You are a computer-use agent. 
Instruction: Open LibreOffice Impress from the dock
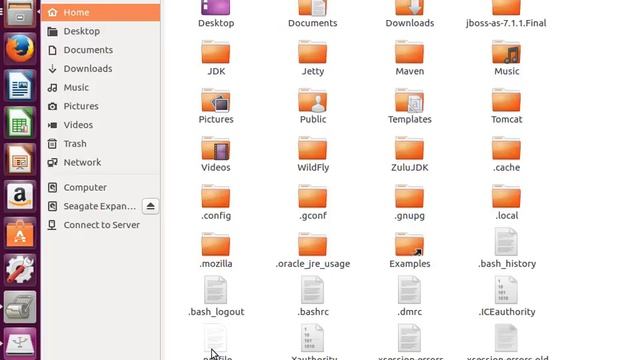coord(20,159)
